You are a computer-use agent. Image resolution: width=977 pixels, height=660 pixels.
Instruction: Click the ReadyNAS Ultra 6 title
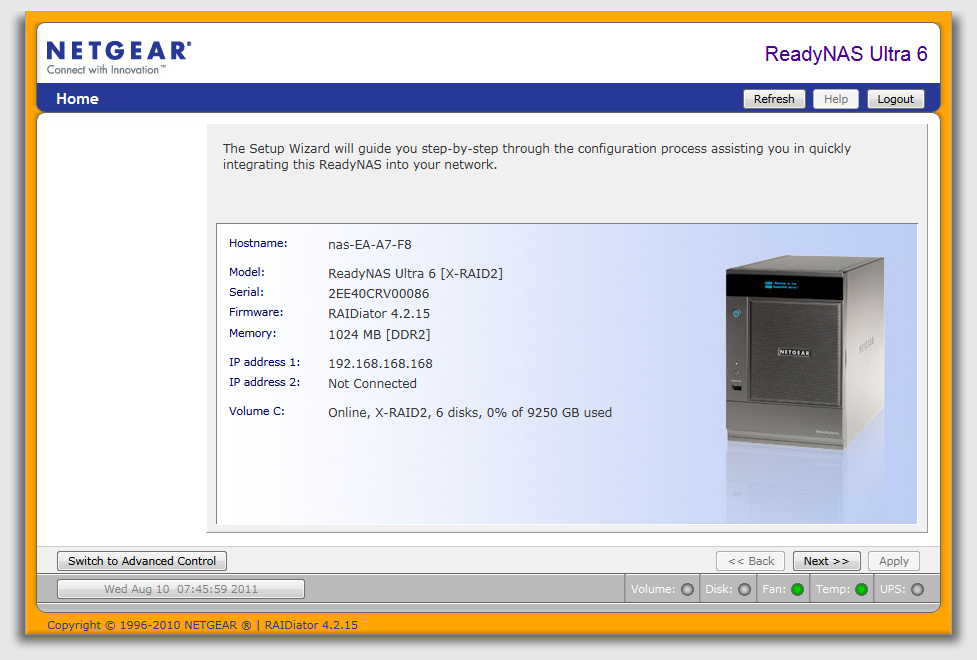tap(846, 54)
